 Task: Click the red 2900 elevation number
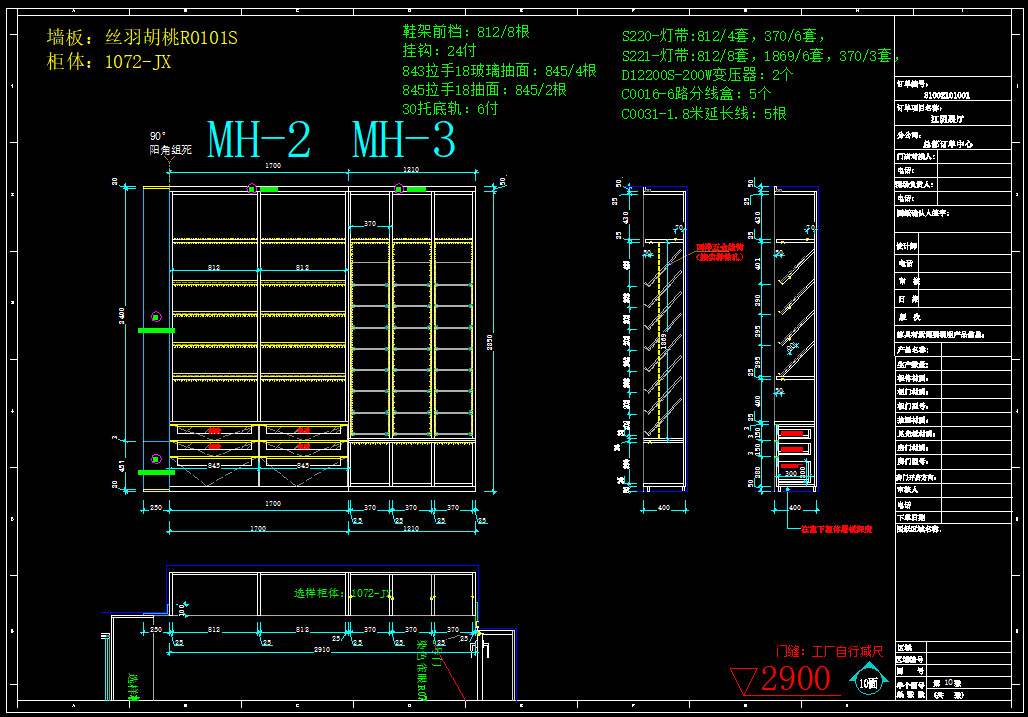point(795,679)
